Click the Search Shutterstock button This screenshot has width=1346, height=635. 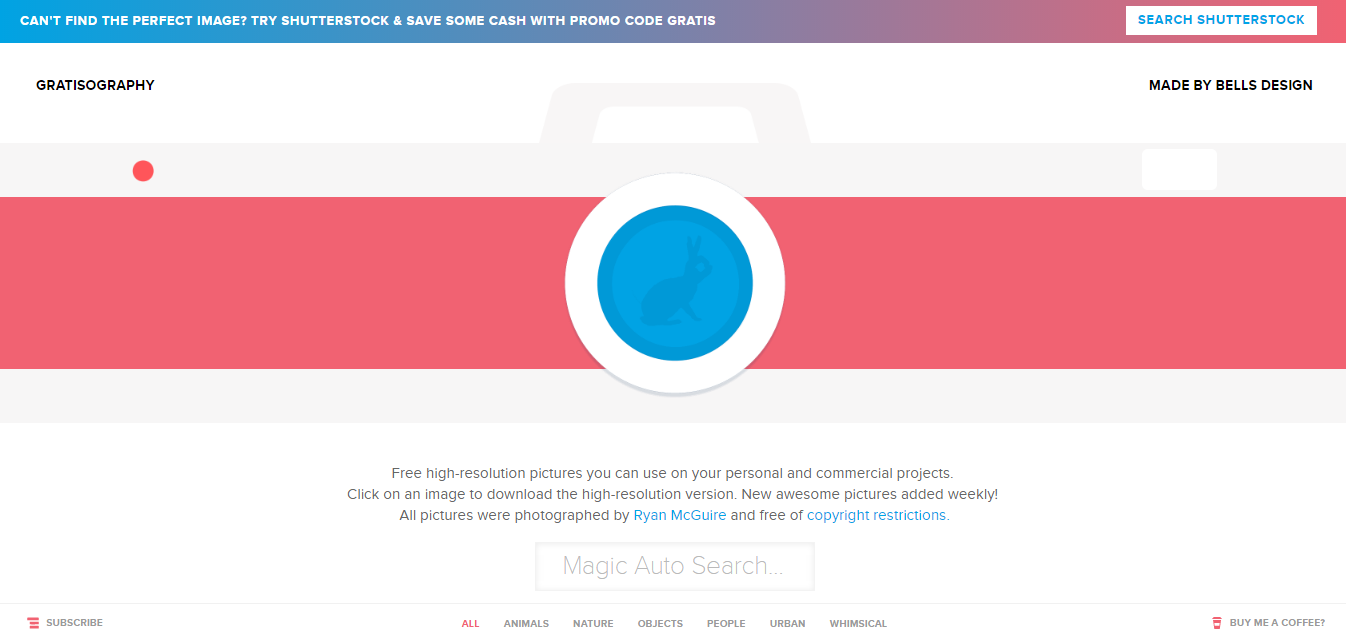click(1221, 20)
